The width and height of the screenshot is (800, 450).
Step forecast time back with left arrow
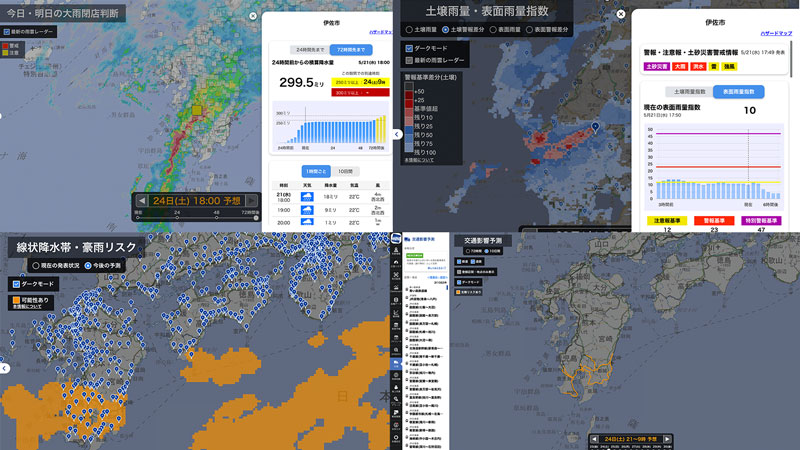(x=145, y=201)
